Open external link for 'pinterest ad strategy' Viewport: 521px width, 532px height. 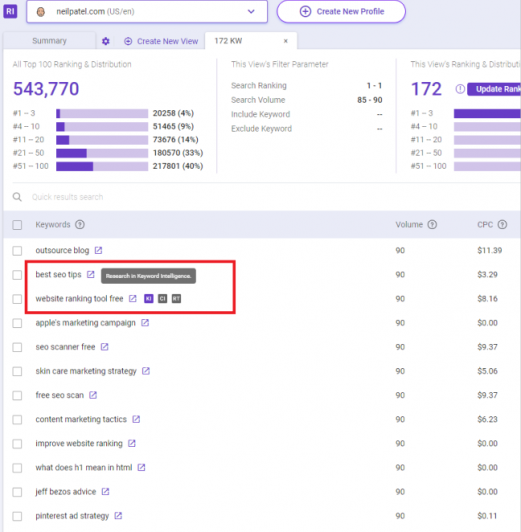click(x=118, y=516)
